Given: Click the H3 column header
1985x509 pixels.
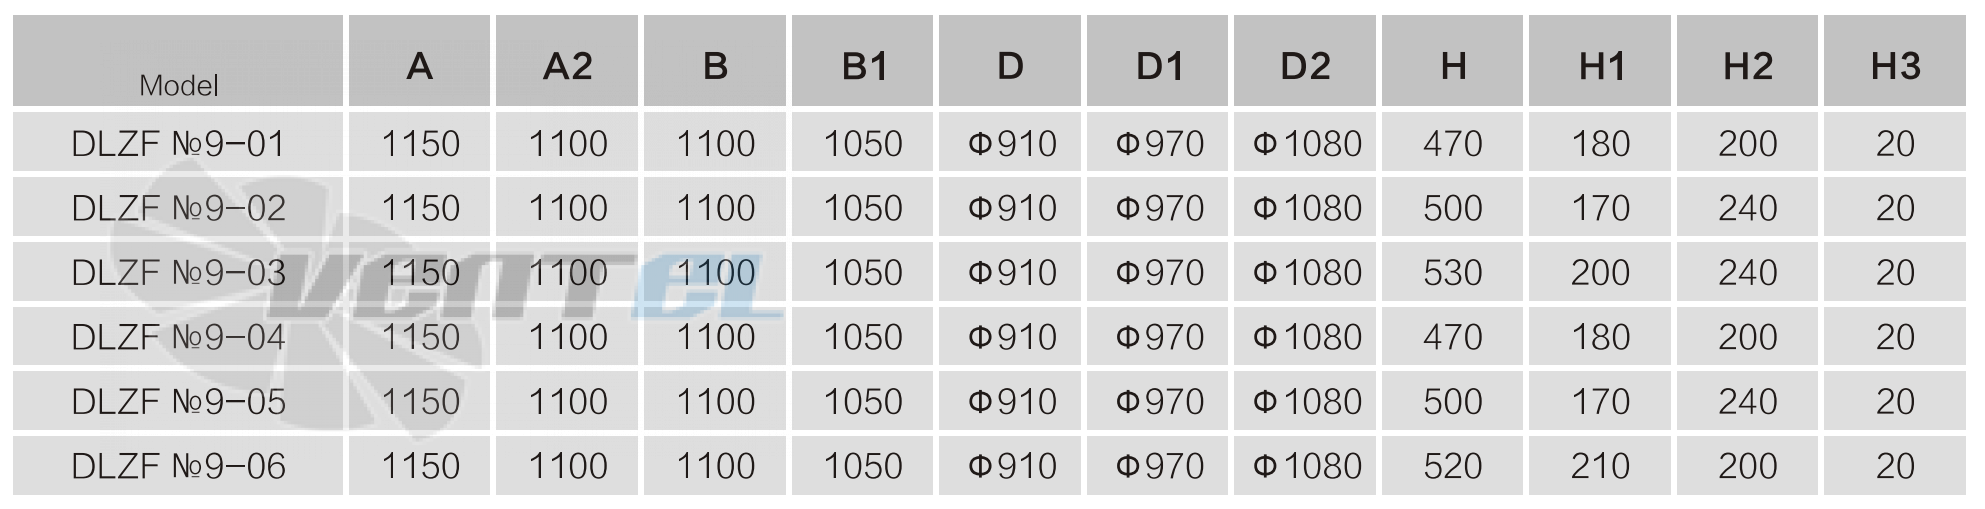Looking at the screenshot, I should coord(1895,61).
